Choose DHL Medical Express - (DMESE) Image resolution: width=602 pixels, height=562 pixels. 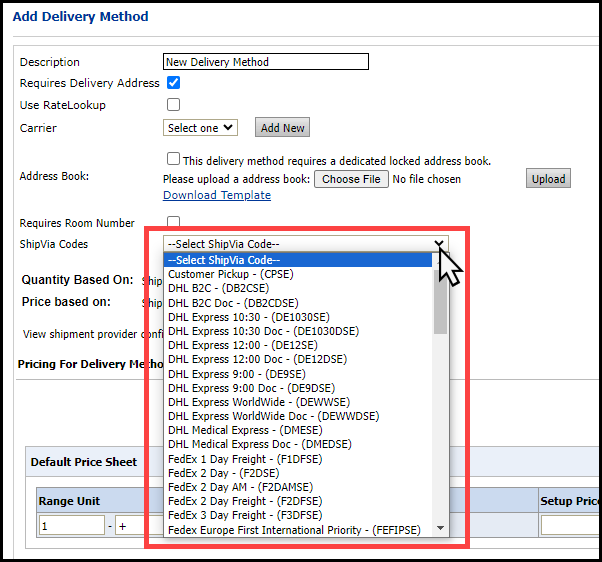(x=245, y=430)
